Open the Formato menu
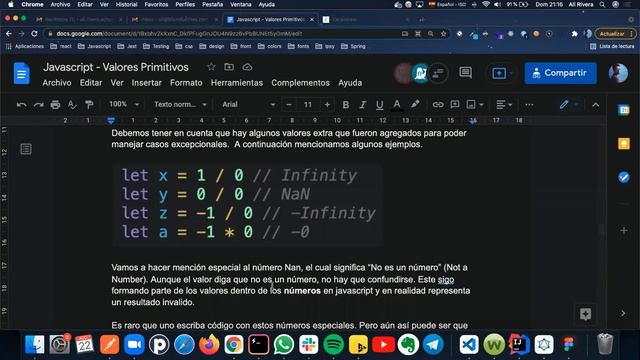This screenshot has width=640, height=360. click(186, 83)
